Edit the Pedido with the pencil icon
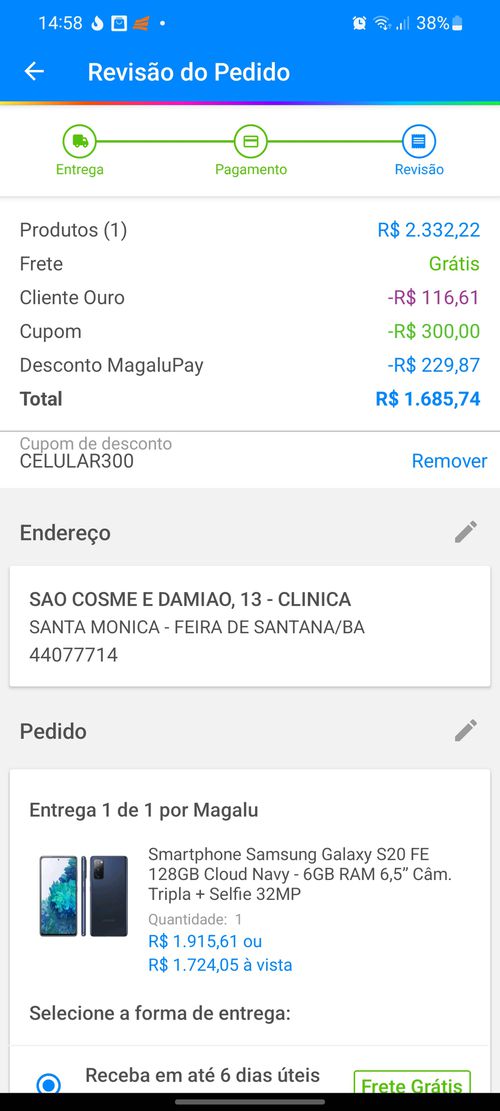500x1111 pixels. (x=466, y=731)
